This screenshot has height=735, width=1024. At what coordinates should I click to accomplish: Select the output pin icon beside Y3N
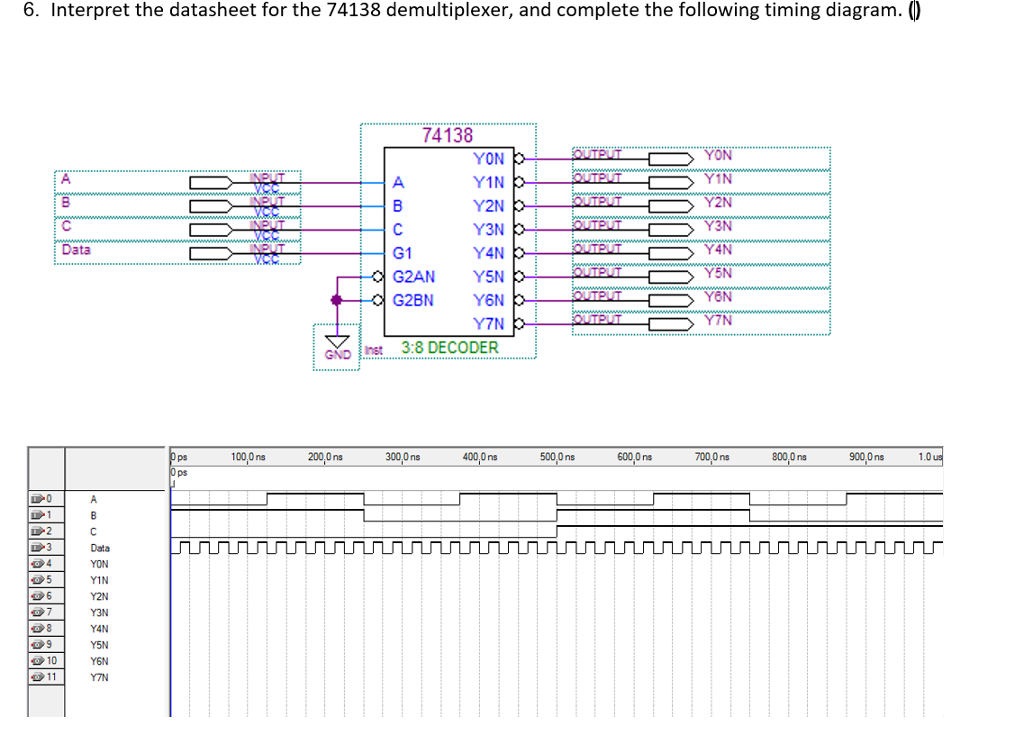coord(669,230)
